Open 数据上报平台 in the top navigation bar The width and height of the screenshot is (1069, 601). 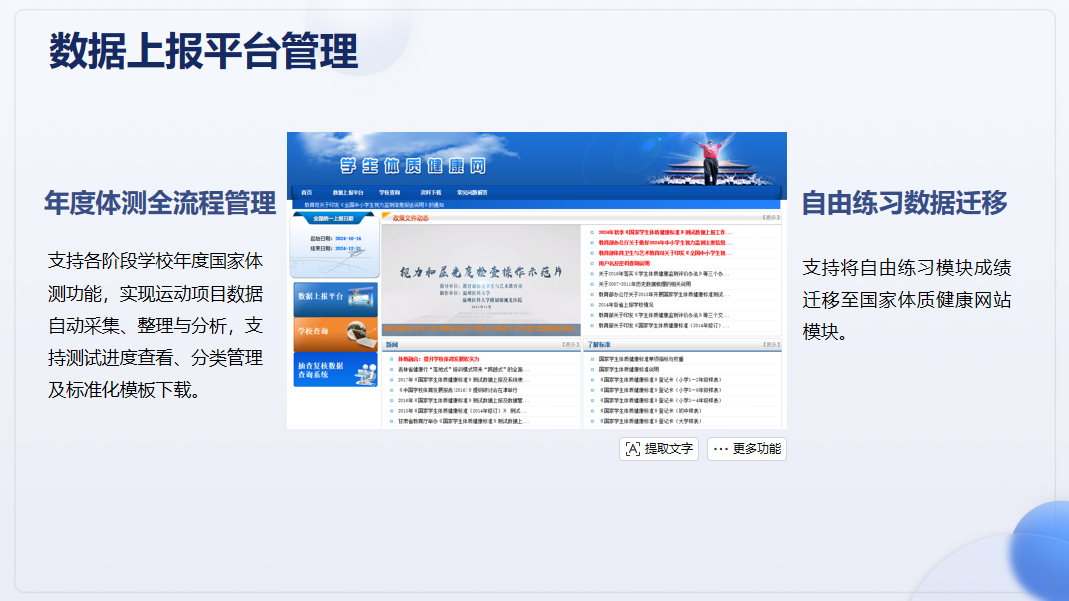click(348, 193)
